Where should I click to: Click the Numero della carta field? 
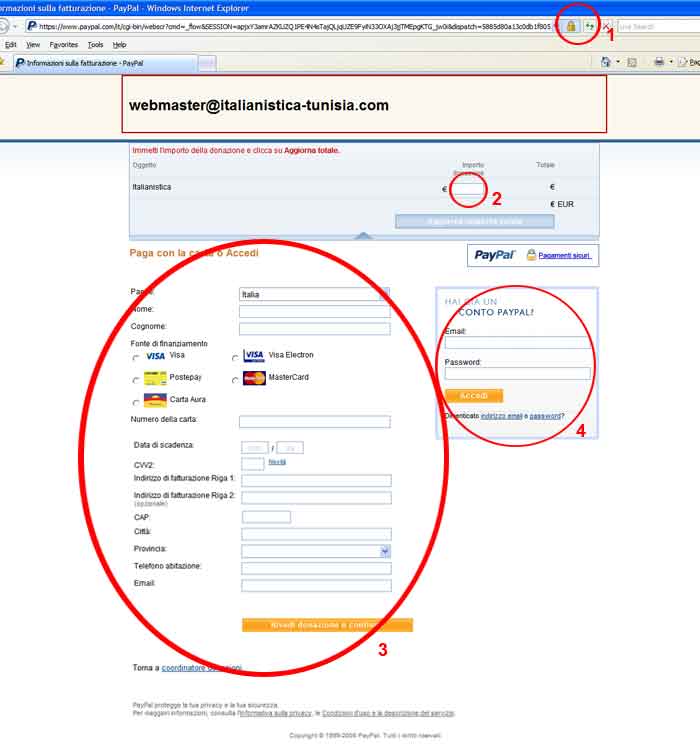(315, 421)
